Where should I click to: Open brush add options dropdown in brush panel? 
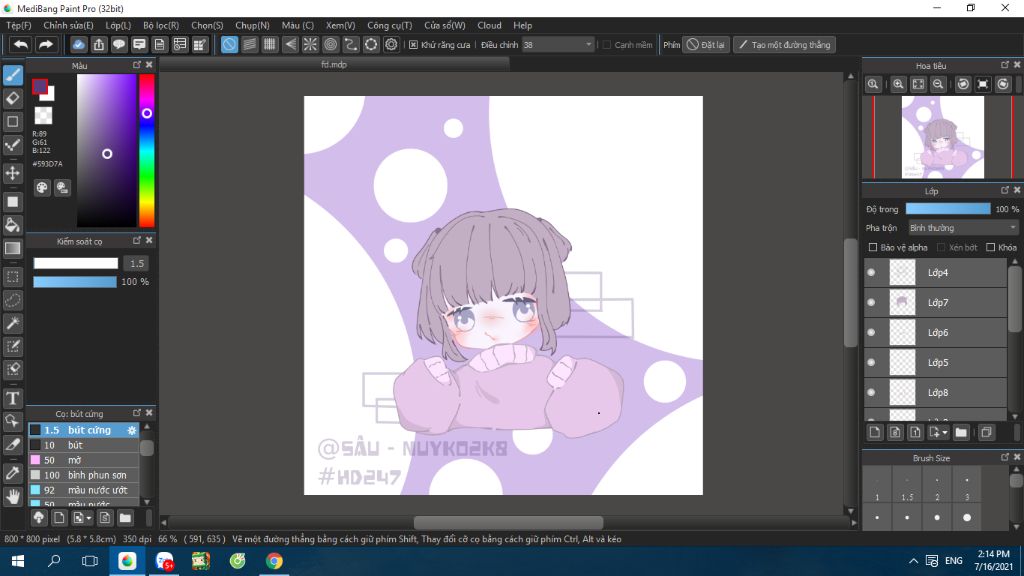(88, 519)
